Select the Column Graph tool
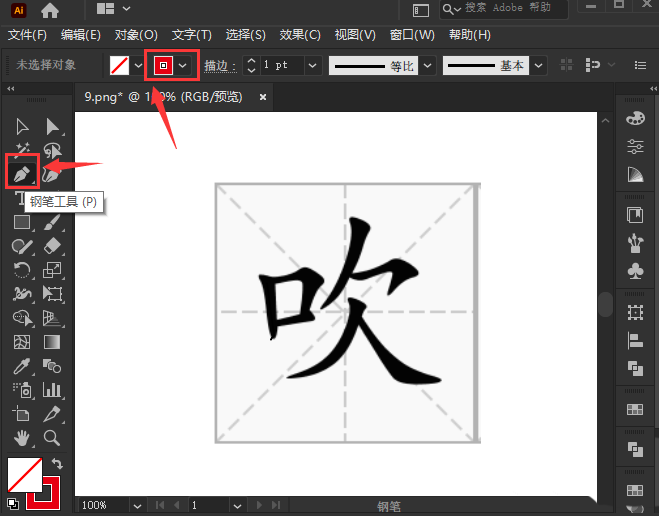659x516 pixels. 52,390
